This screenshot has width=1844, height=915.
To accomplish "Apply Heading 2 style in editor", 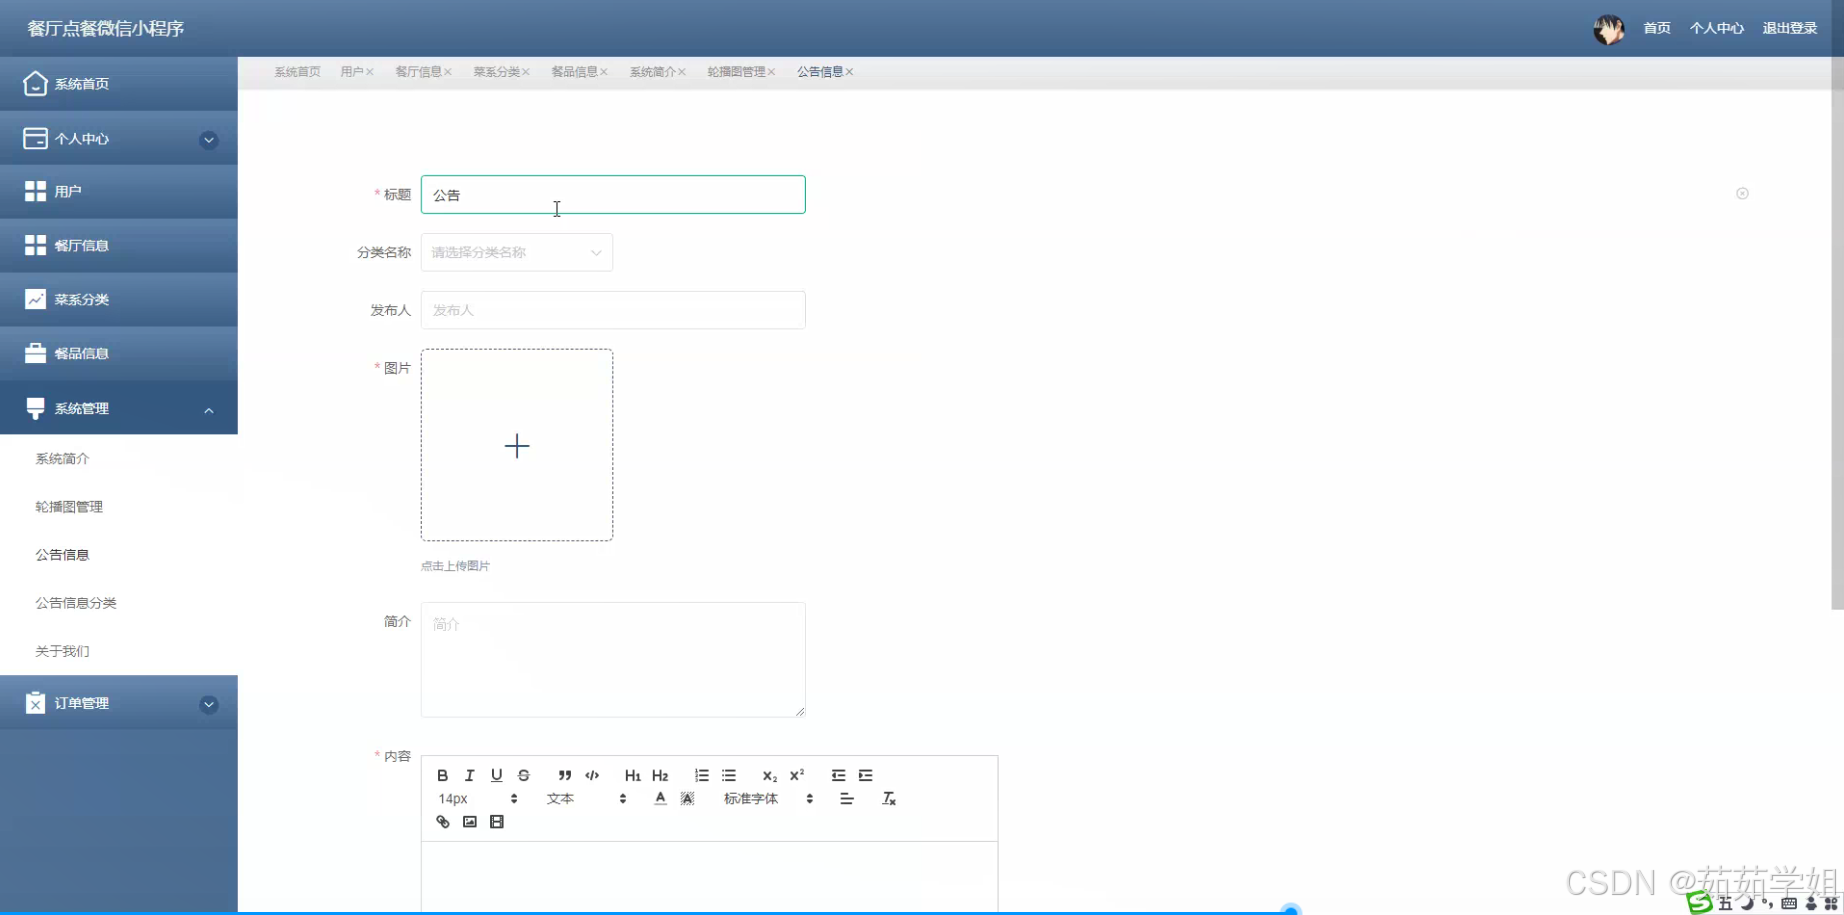I will coord(660,775).
